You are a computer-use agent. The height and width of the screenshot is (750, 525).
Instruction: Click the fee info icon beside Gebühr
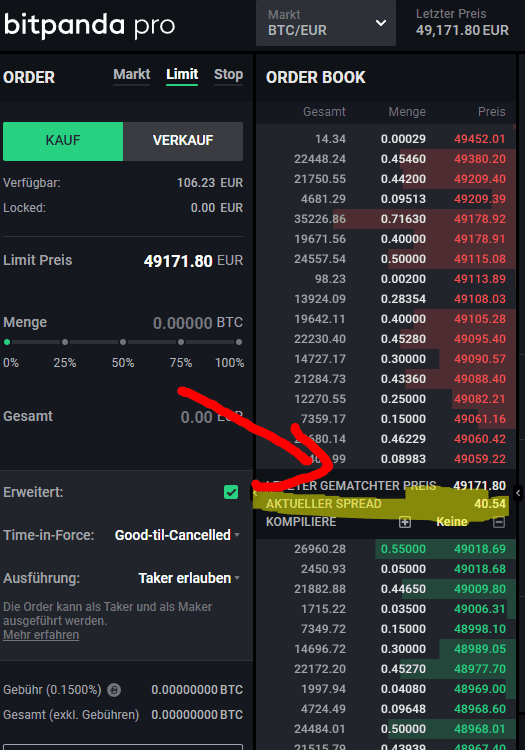pyautogui.click(x=114, y=690)
